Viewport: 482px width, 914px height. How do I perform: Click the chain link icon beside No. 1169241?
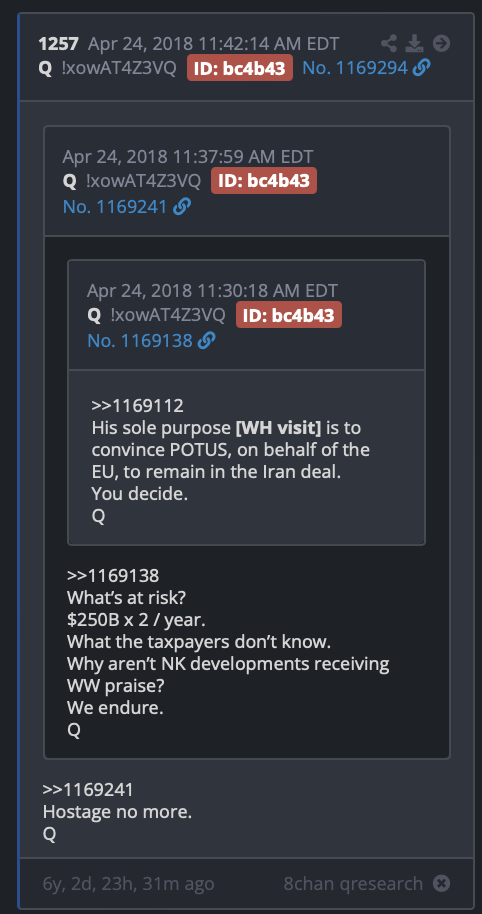pyautogui.click(x=182, y=206)
